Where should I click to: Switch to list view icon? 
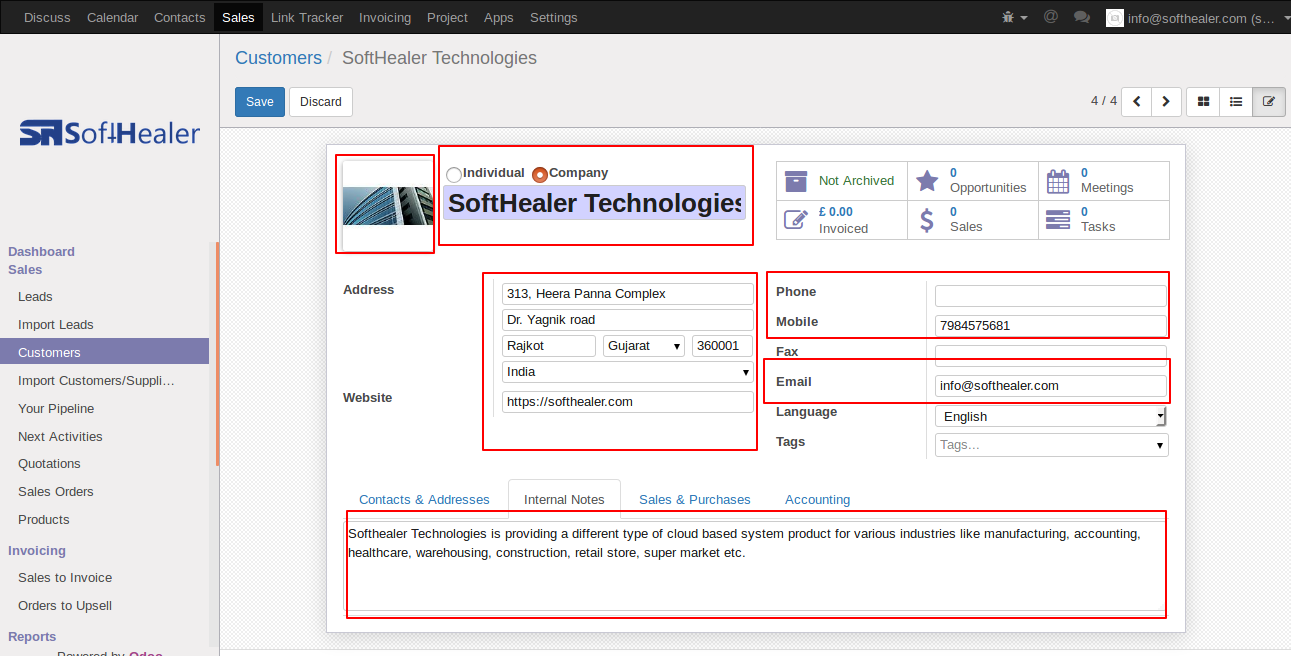click(1236, 101)
